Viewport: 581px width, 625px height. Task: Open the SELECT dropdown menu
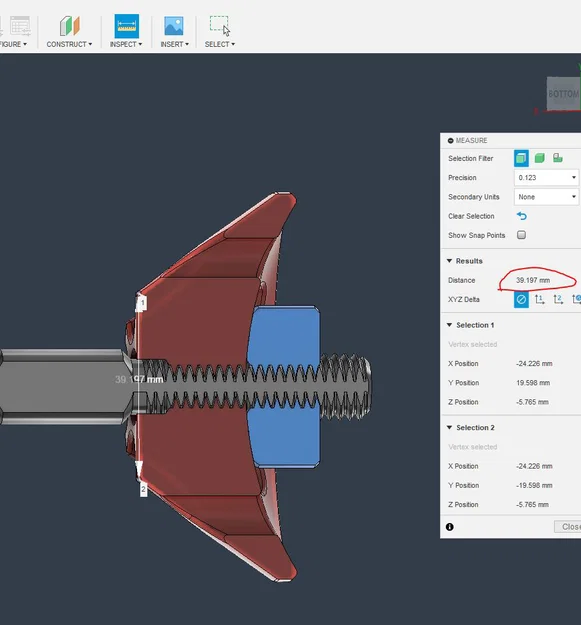(220, 44)
